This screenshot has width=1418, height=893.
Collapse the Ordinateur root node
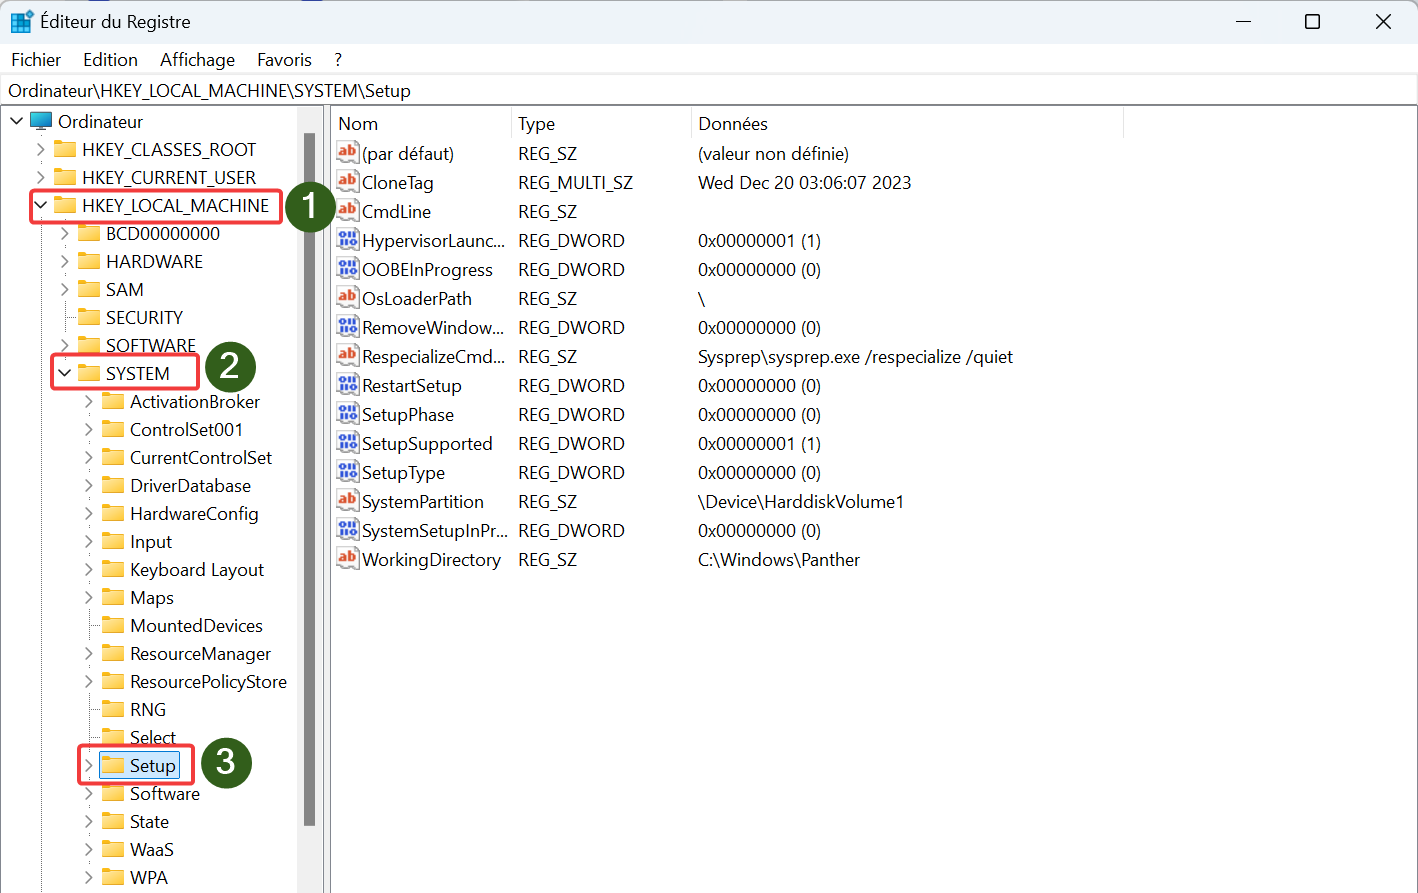point(17,121)
